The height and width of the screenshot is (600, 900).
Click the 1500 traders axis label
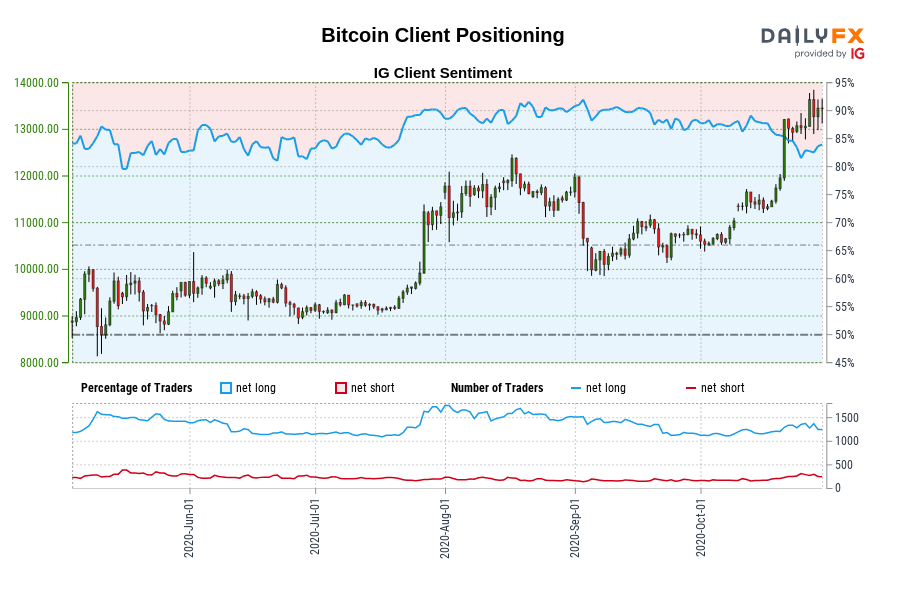pyautogui.click(x=847, y=418)
